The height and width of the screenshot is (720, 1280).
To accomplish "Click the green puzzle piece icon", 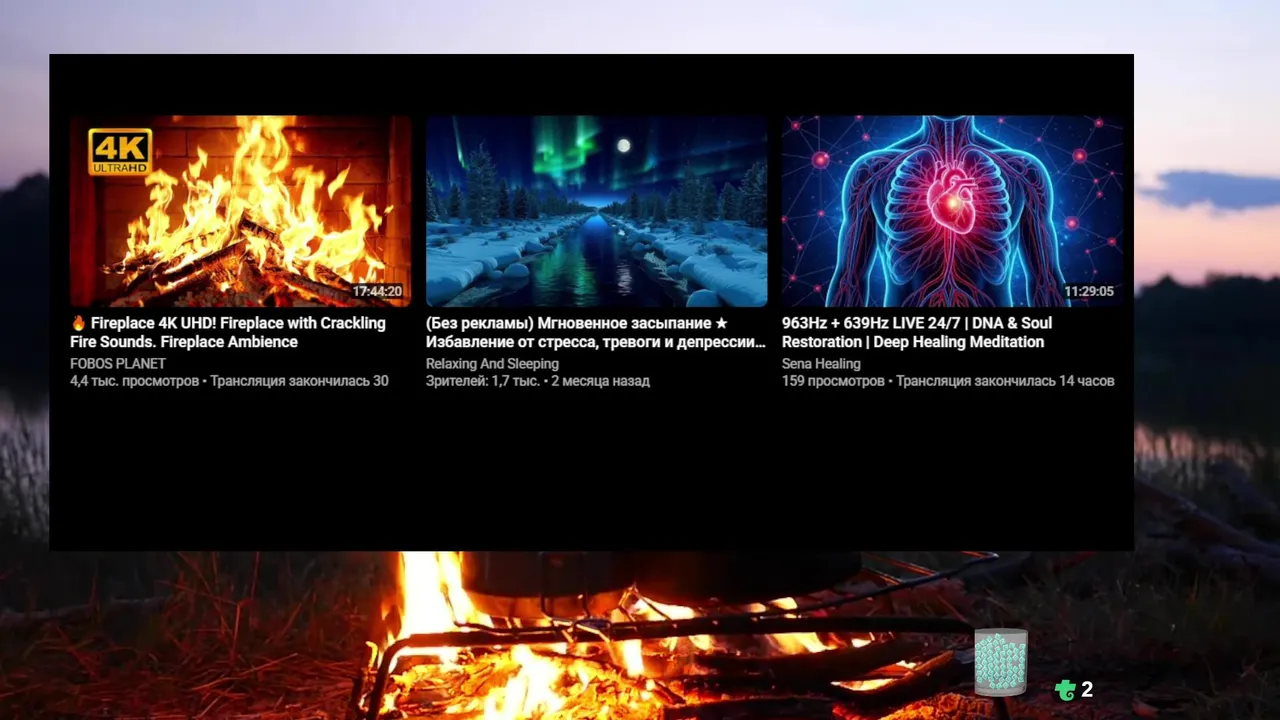I will (x=1066, y=689).
